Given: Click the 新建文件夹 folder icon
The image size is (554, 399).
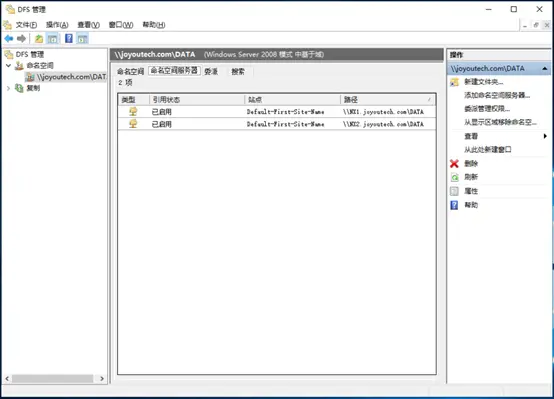Looking at the screenshot, I should click(x=454, y=82).
